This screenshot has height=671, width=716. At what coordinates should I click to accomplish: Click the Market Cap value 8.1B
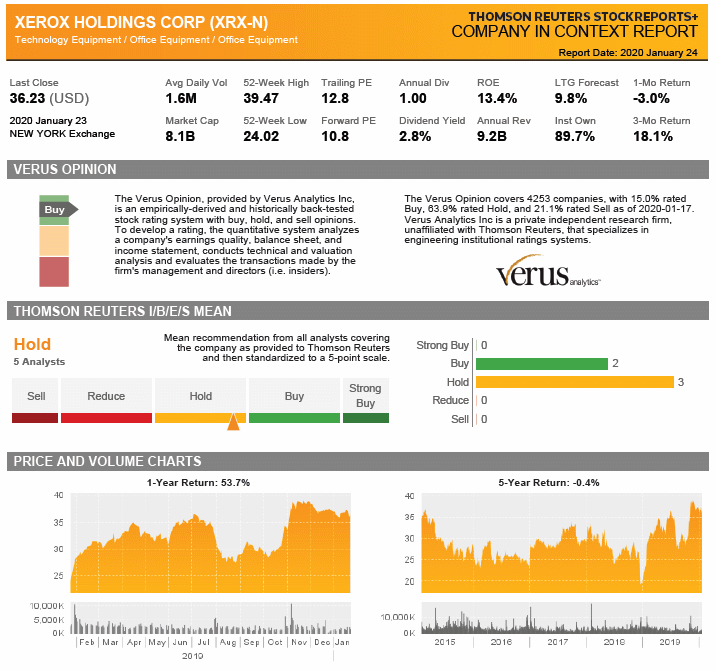tap(180, 136)
